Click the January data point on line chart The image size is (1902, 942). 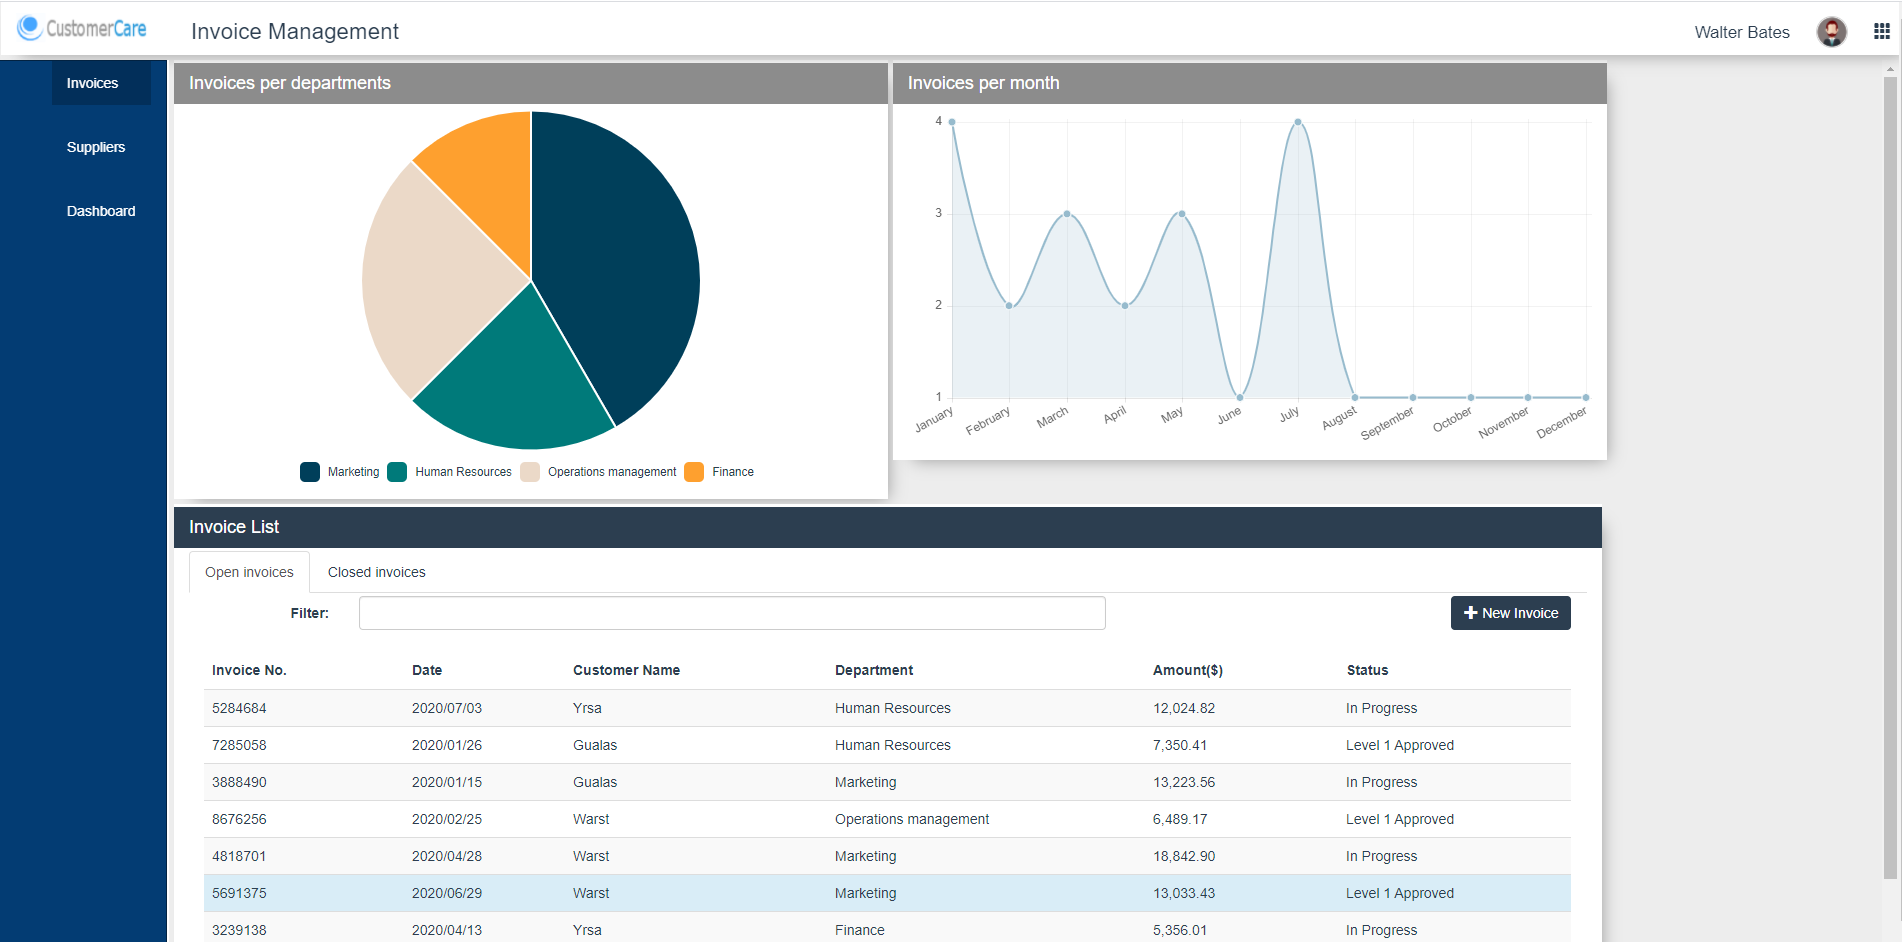[952, 122]
